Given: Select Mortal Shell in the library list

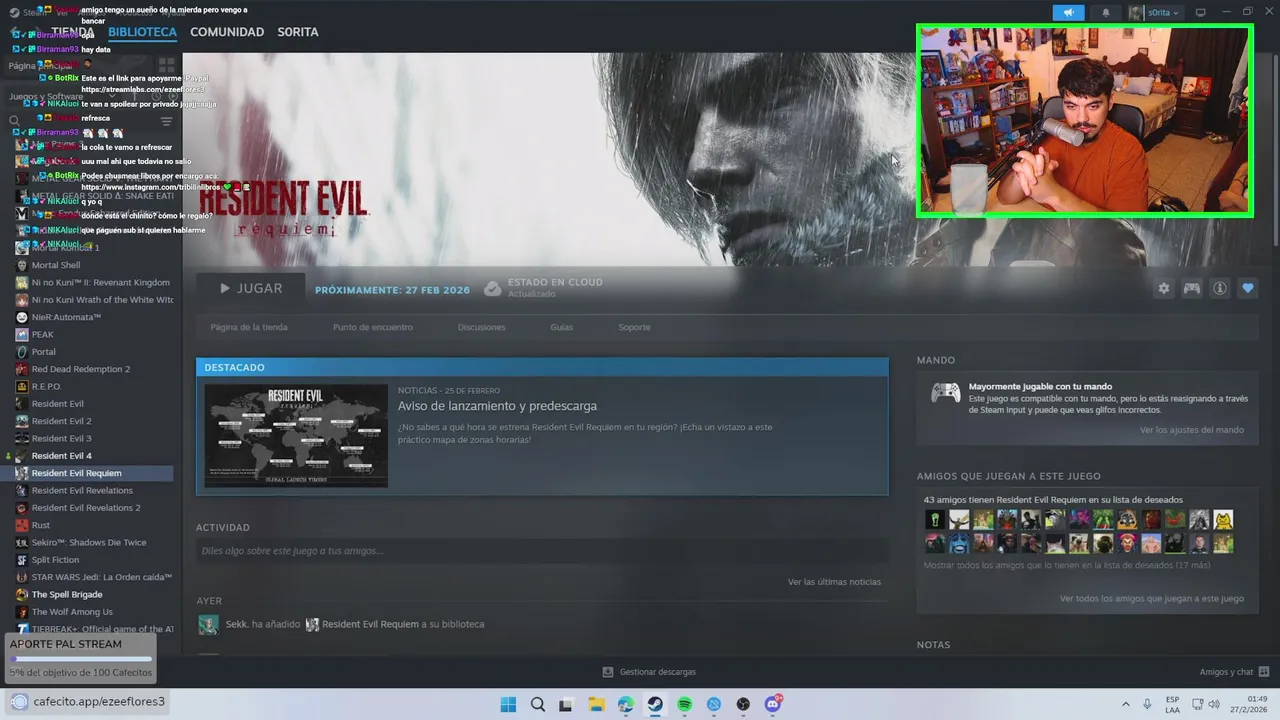Looking at the screenshot, I should pyautogui.click(x=56, y=265).
